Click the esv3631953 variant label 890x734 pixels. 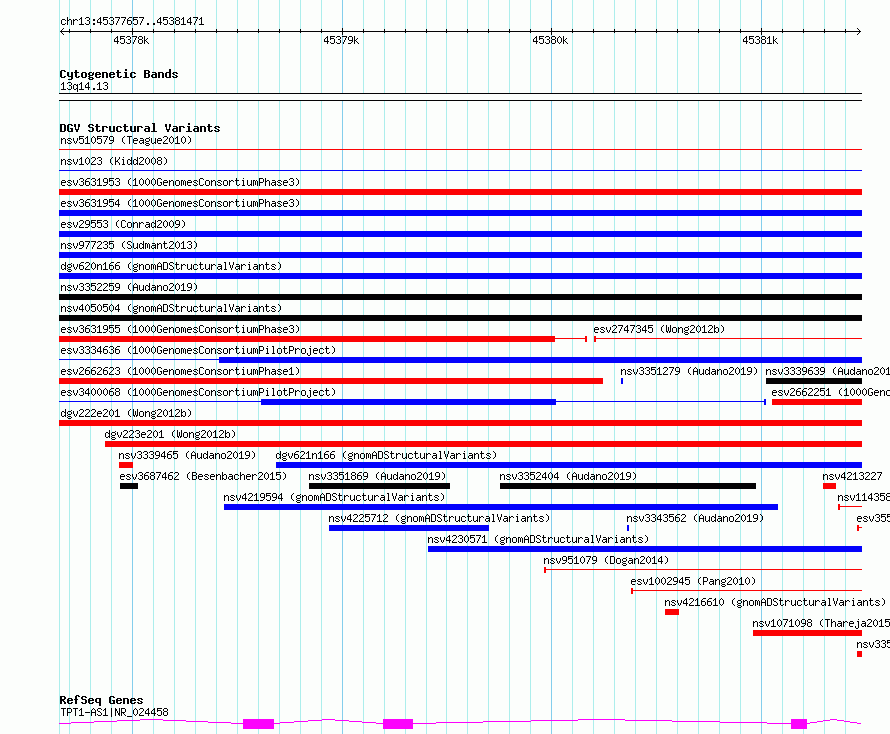coord(180,182)
